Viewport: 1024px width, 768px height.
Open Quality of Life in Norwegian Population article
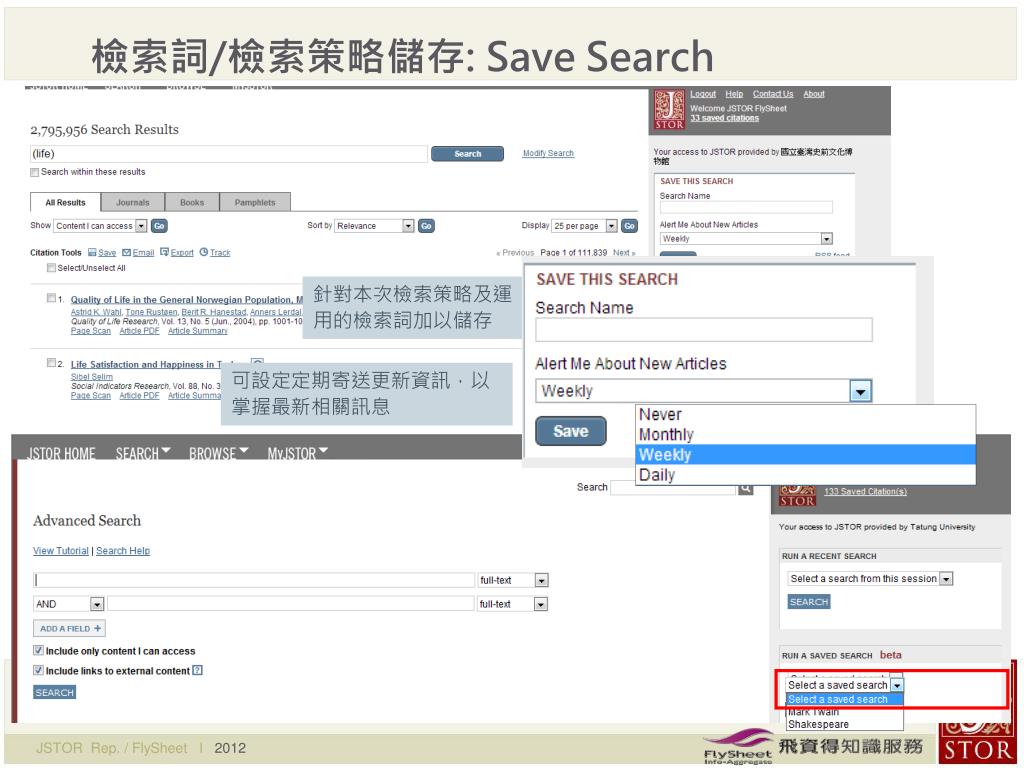tap(187, 300)
